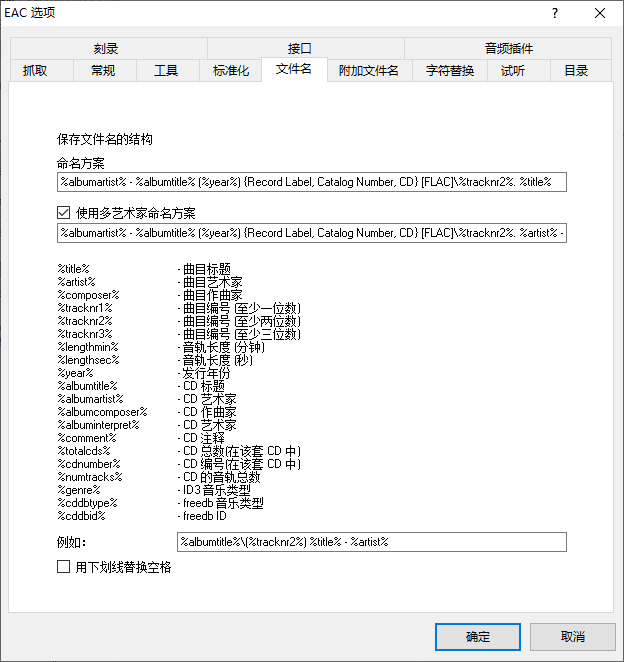Enable 用下划线替换空格 checkbox
624x662 pixels.
pyautogui.click(x=65, y=567)
